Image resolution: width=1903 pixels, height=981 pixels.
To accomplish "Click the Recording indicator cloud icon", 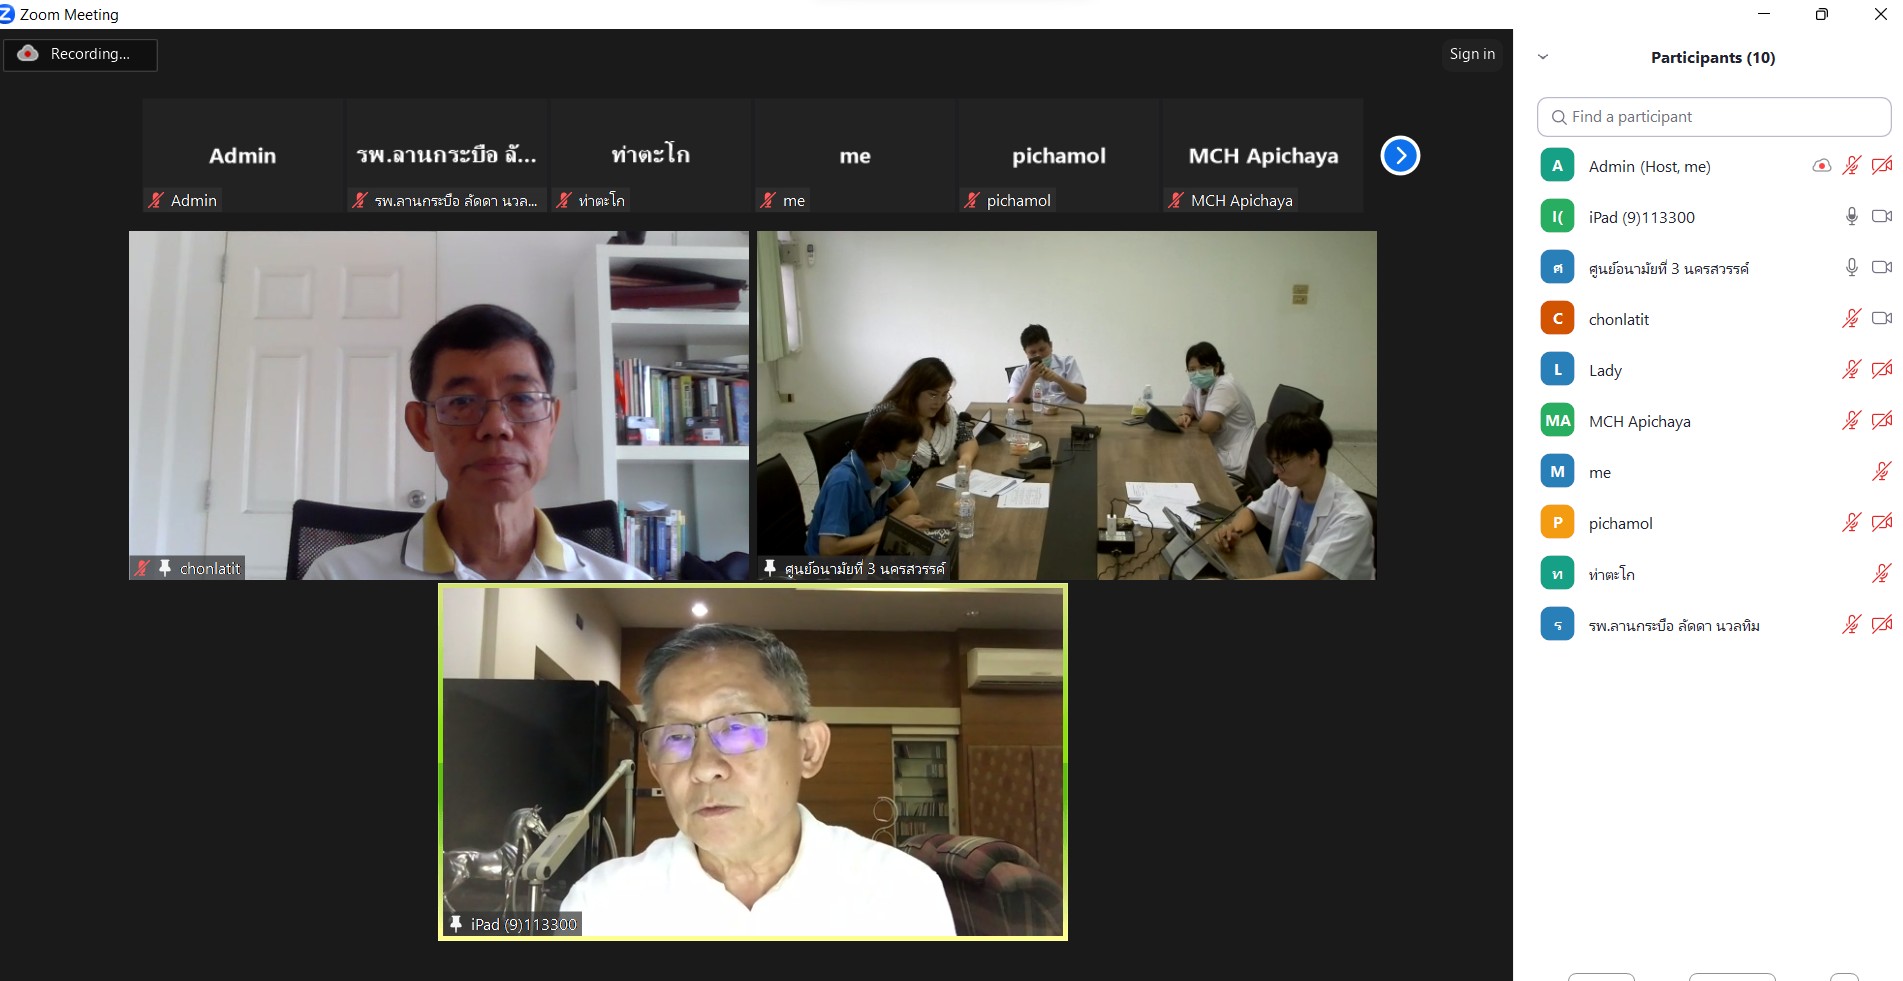I will [x=28, y=54].
